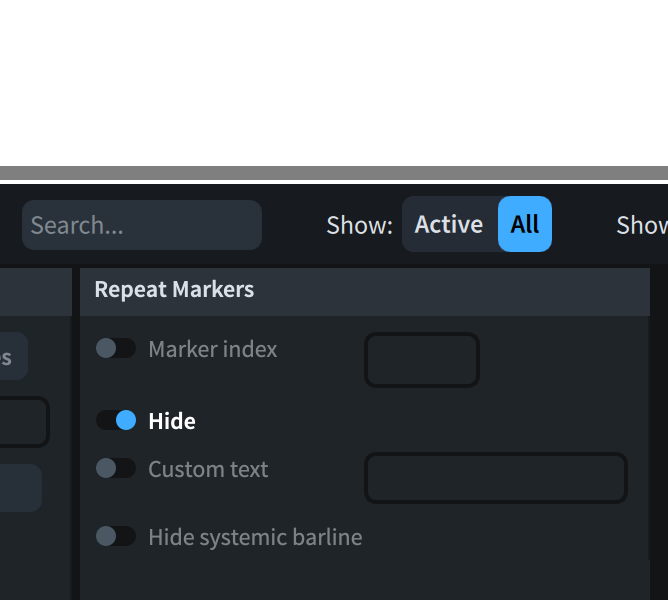
Task: Click the Marker index value box
Action: (421, 360)
